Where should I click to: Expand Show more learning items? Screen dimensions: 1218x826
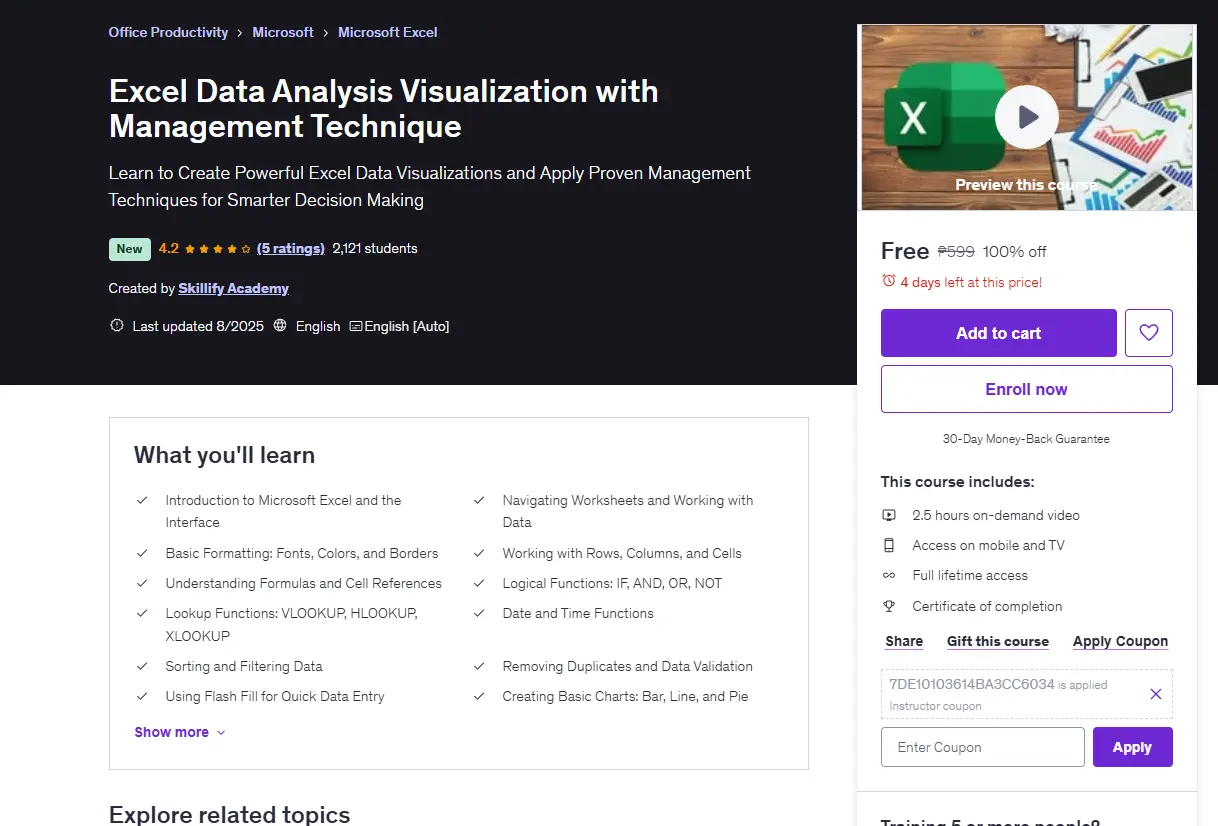click(180, 732)
